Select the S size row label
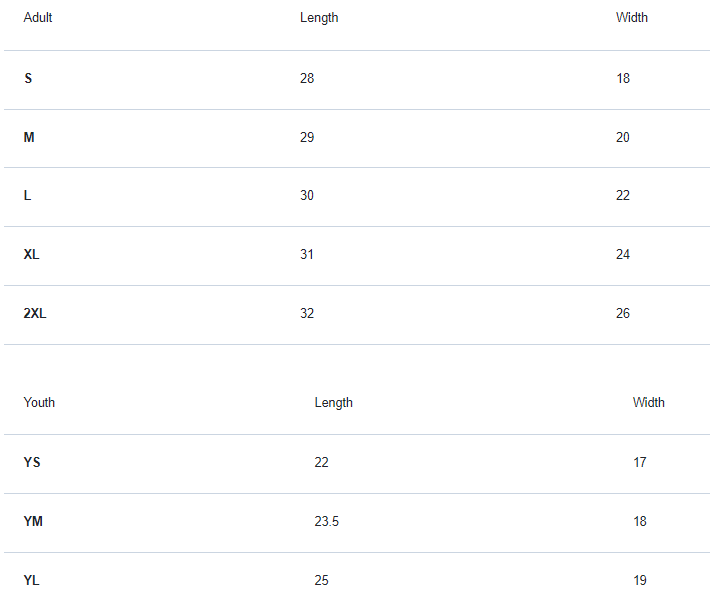Image resolution: width=710 pixels, height=609 pixels. coord(28,79)
